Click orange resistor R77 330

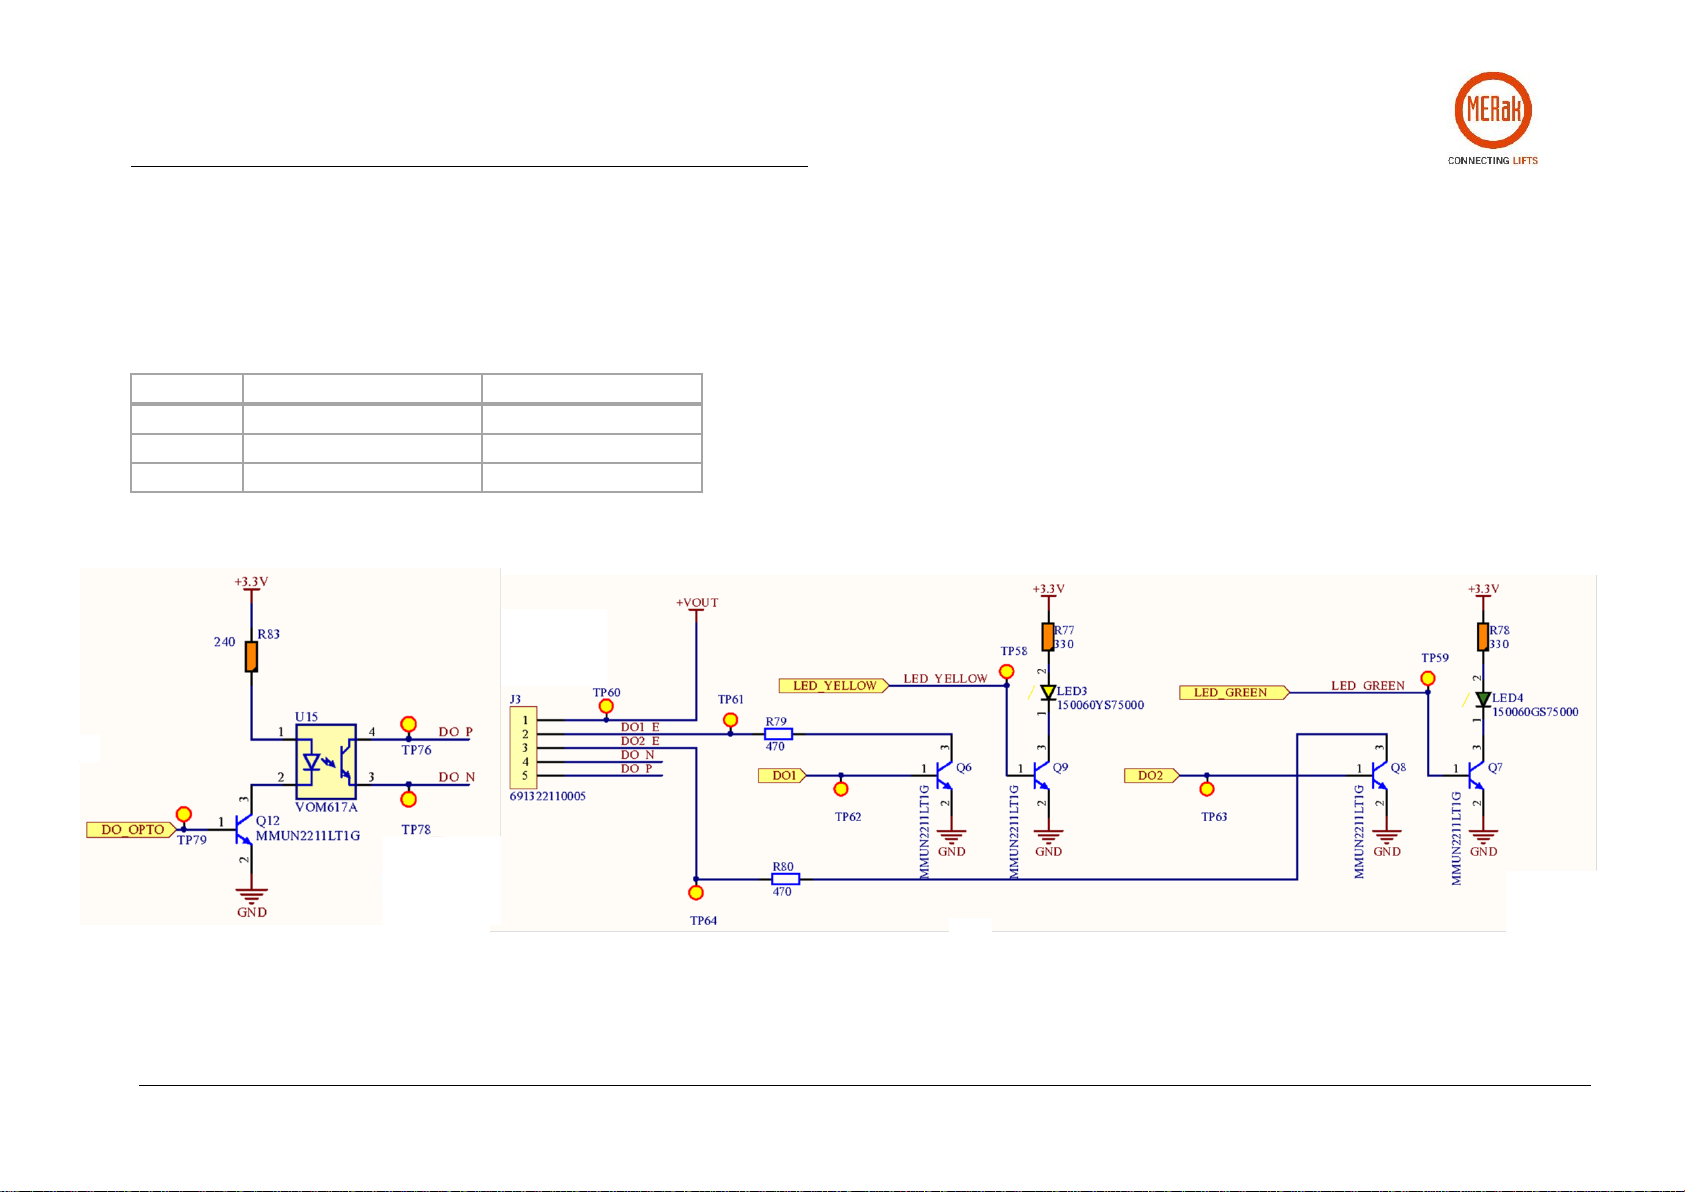coord(1048,637)
